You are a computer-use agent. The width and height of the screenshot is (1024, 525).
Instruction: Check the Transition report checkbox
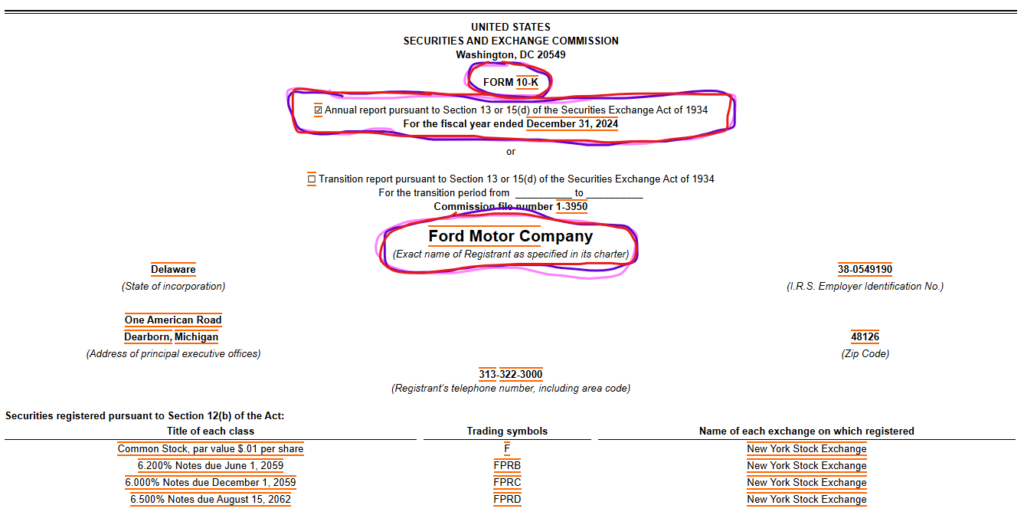[312, 179]
